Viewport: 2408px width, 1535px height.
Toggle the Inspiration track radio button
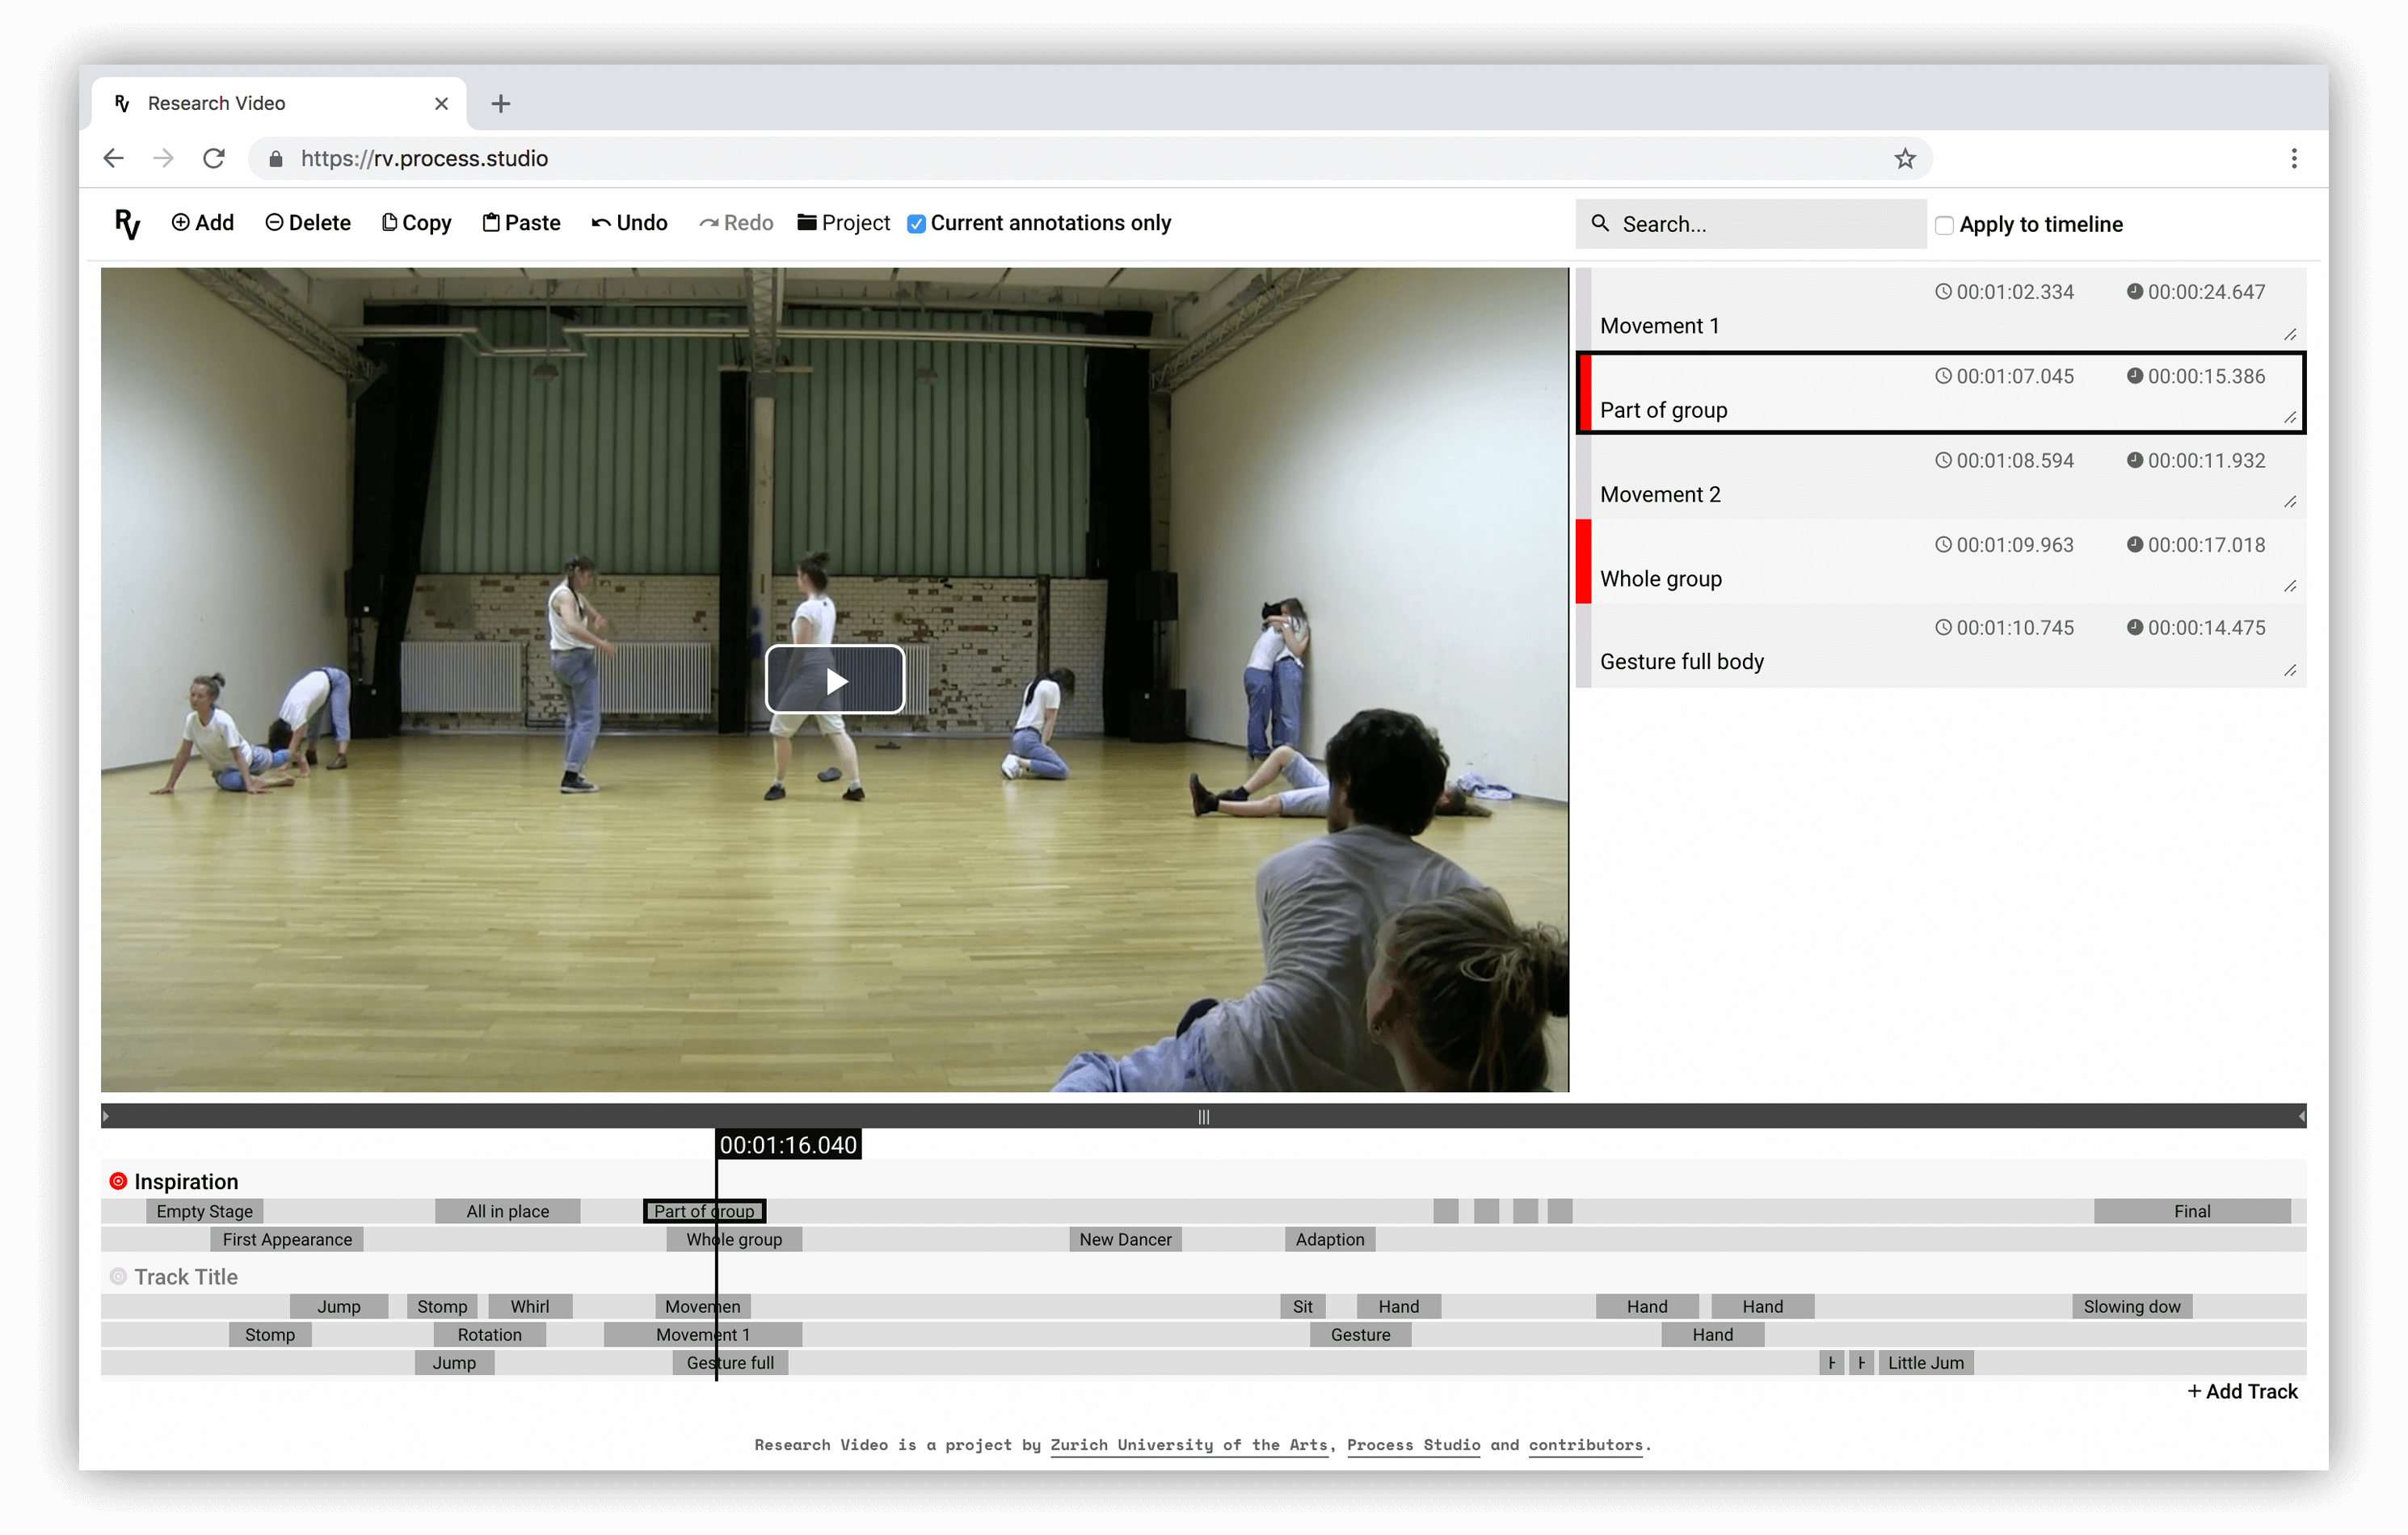pos(118,1181)
